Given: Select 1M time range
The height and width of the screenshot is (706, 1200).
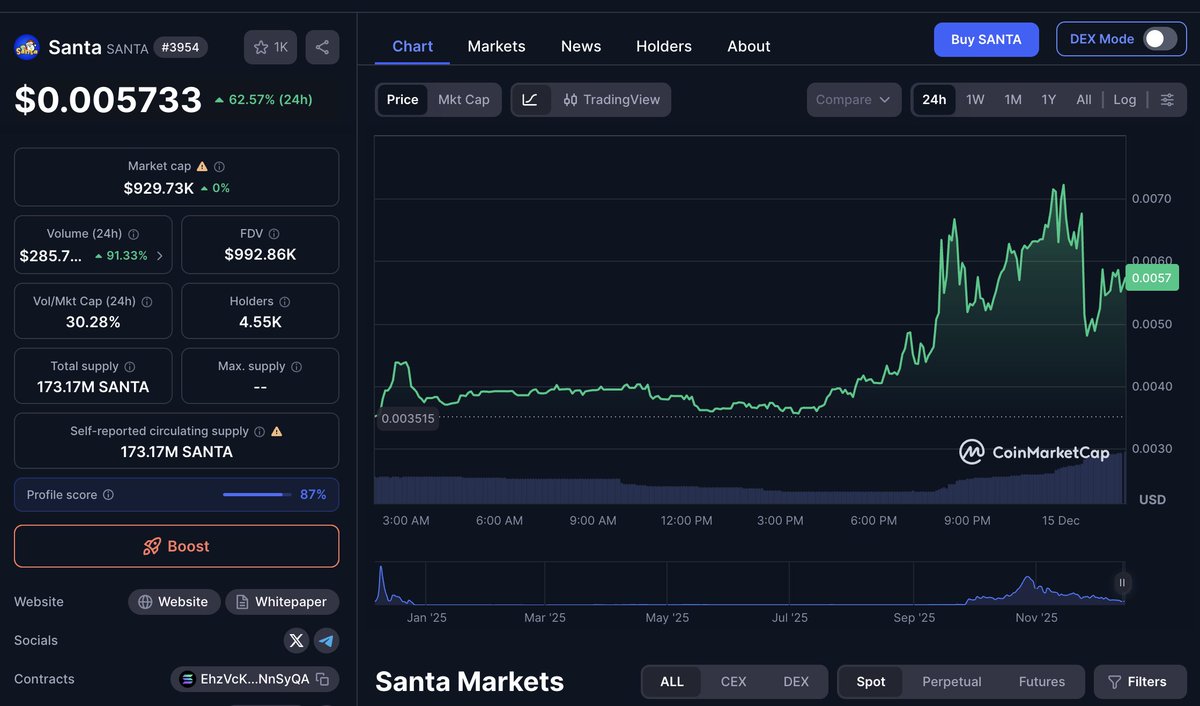Looking at the screenshot, I should pyautogui.click(x=1013, y=99).
